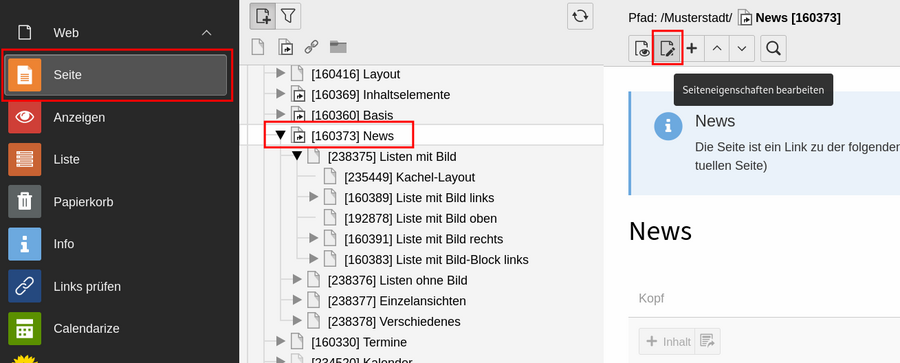Viewport: 900px width, 363px height.
Task: Open the Anzeigen module with eye icon
Action: tap(117, 117)
